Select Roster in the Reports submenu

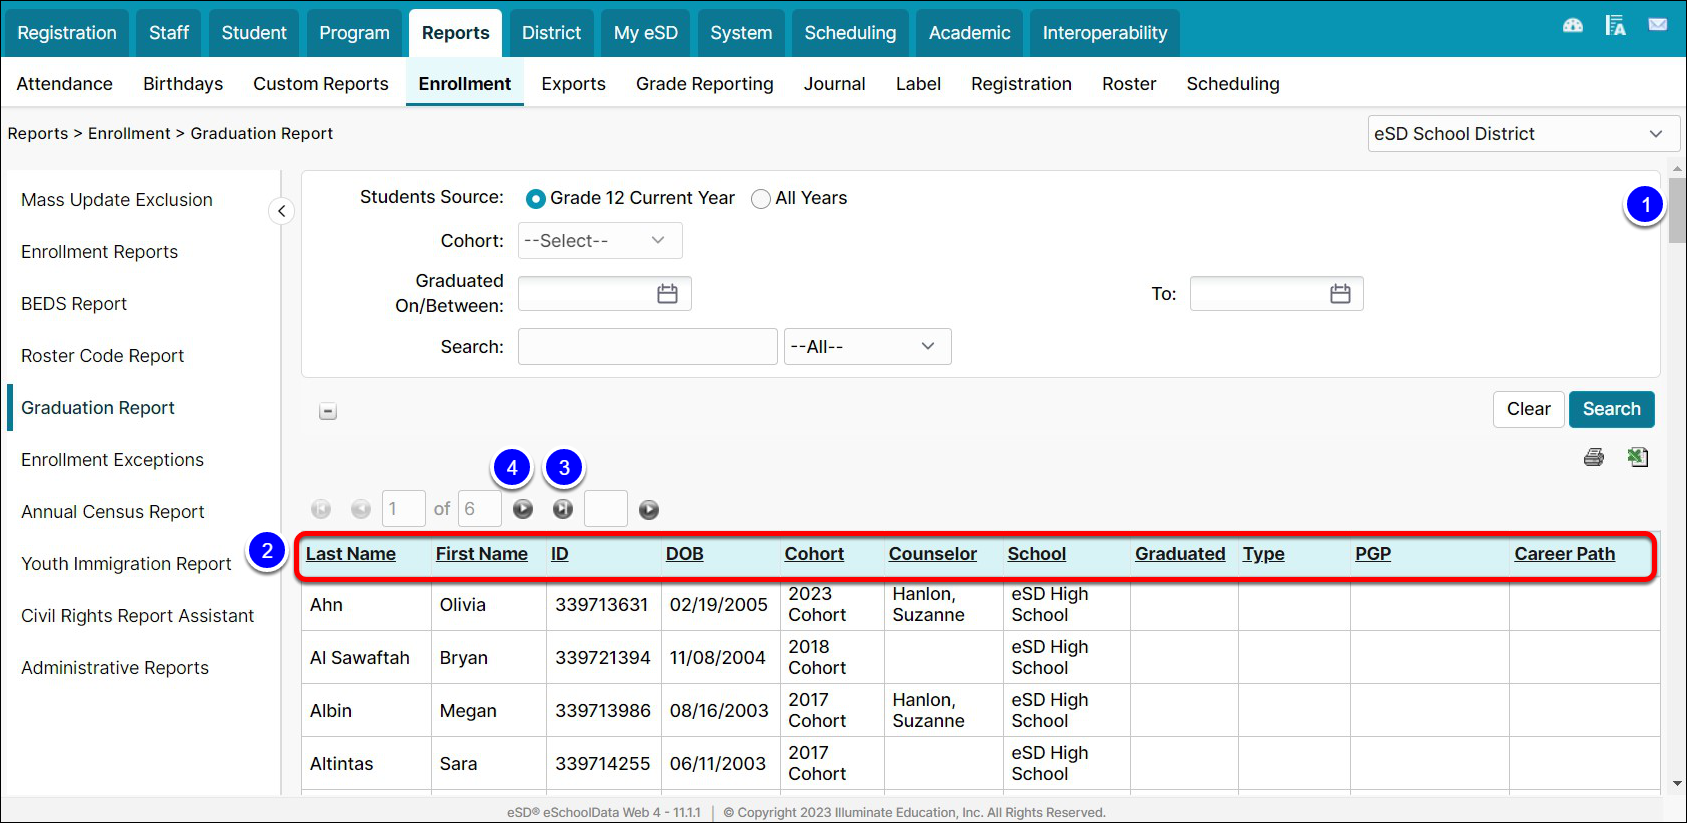[1129, 84]
